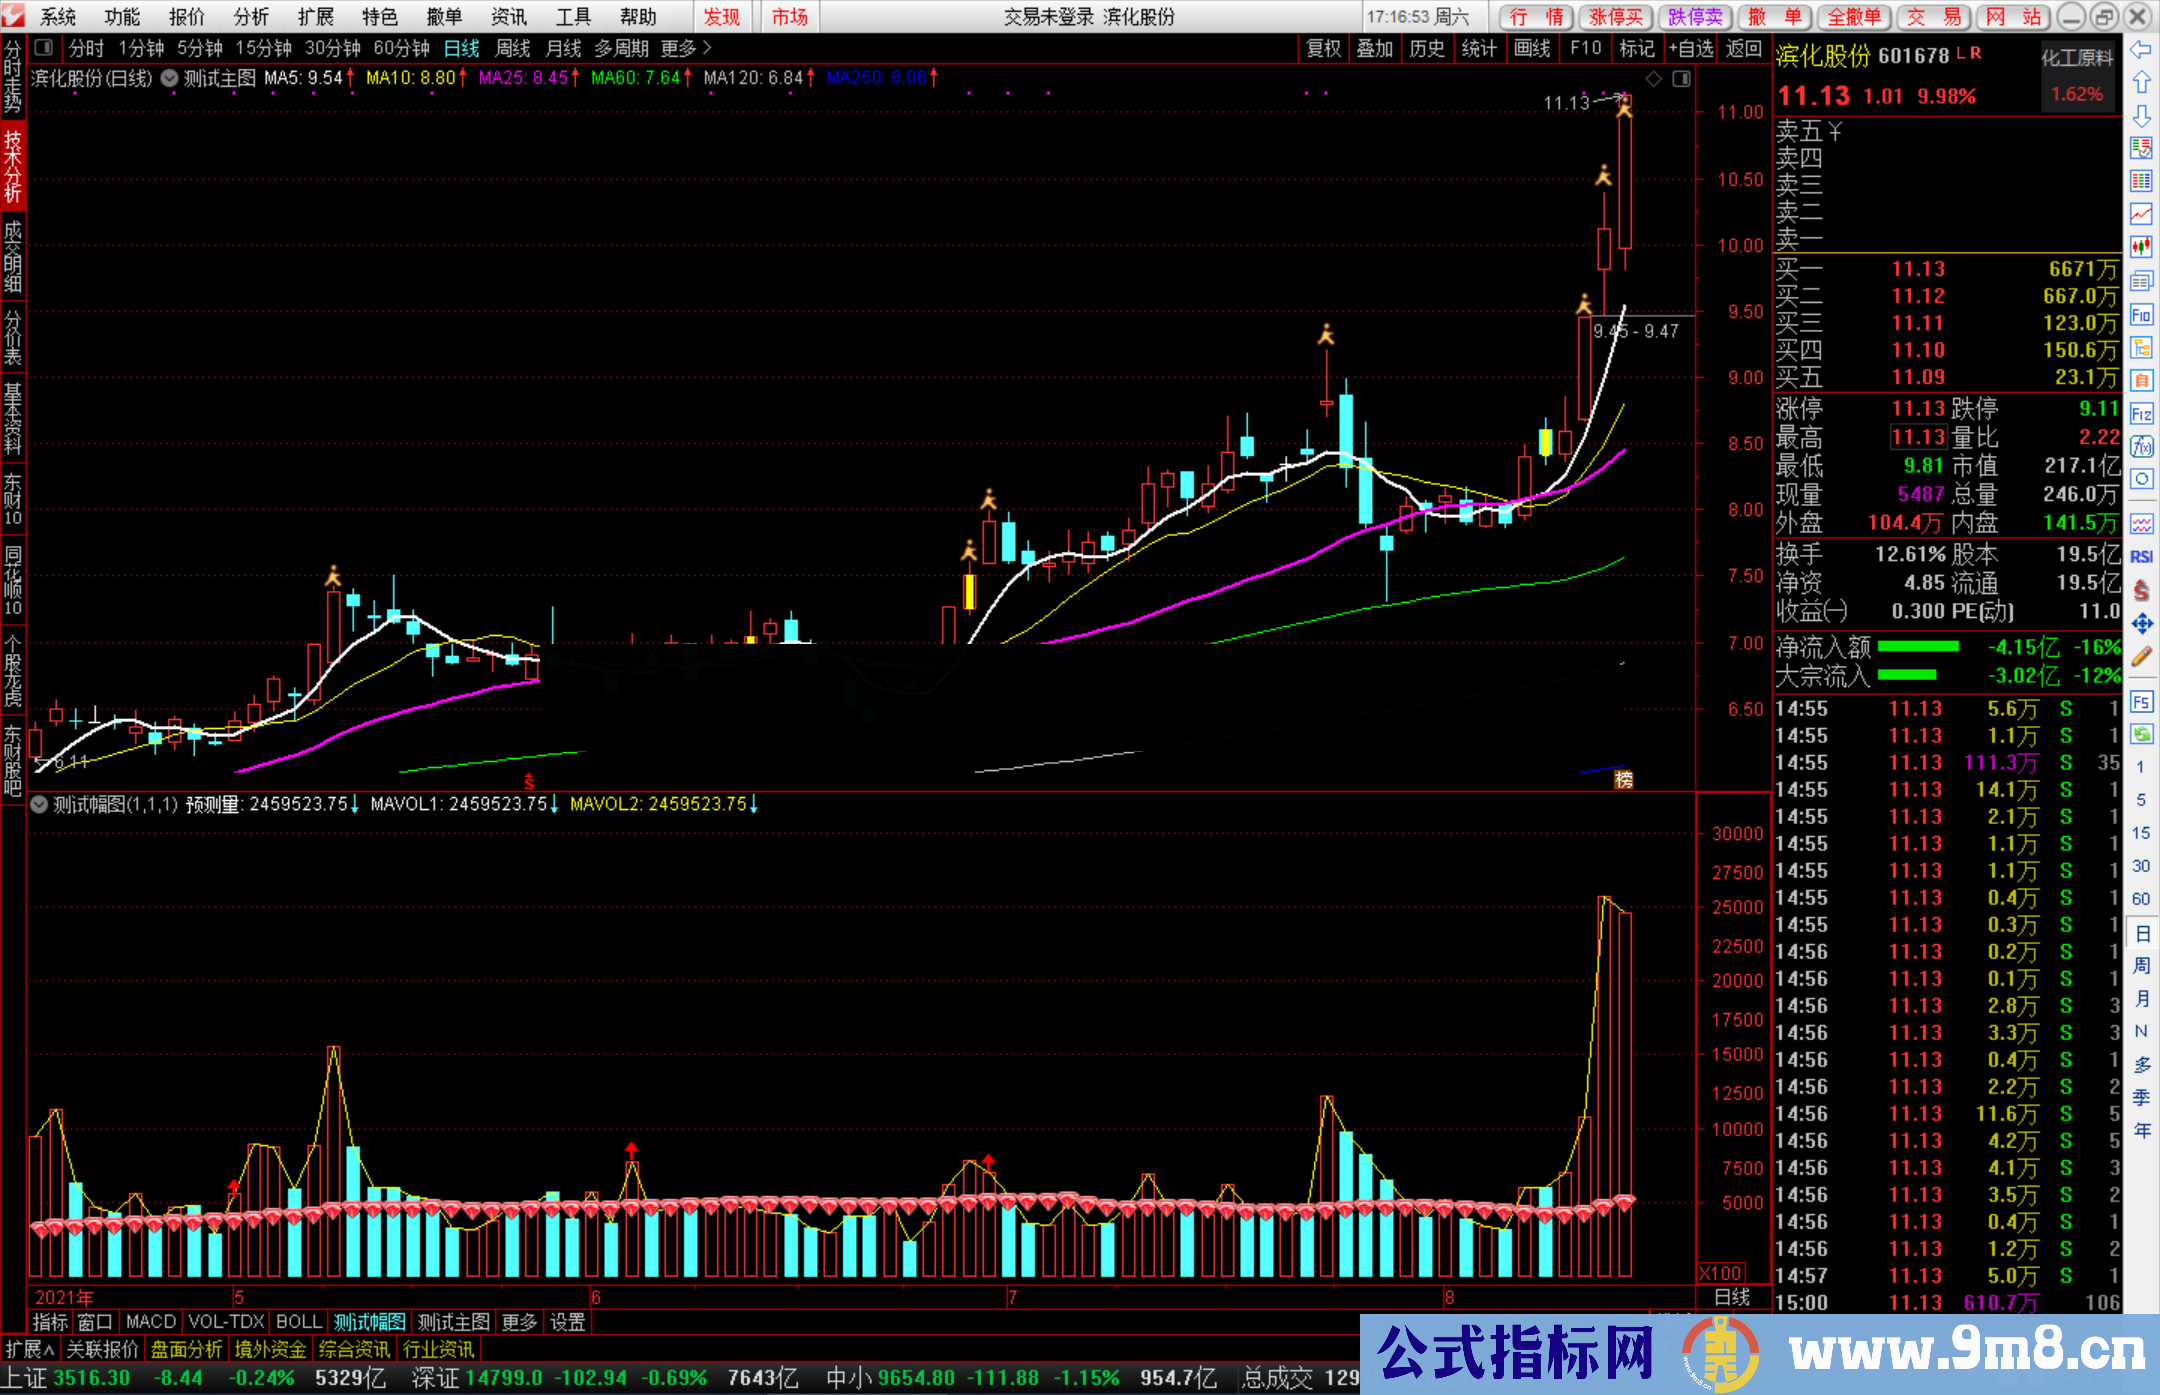Click the 全撤单 button
2160x1395 pixels.
[1854, 17]
